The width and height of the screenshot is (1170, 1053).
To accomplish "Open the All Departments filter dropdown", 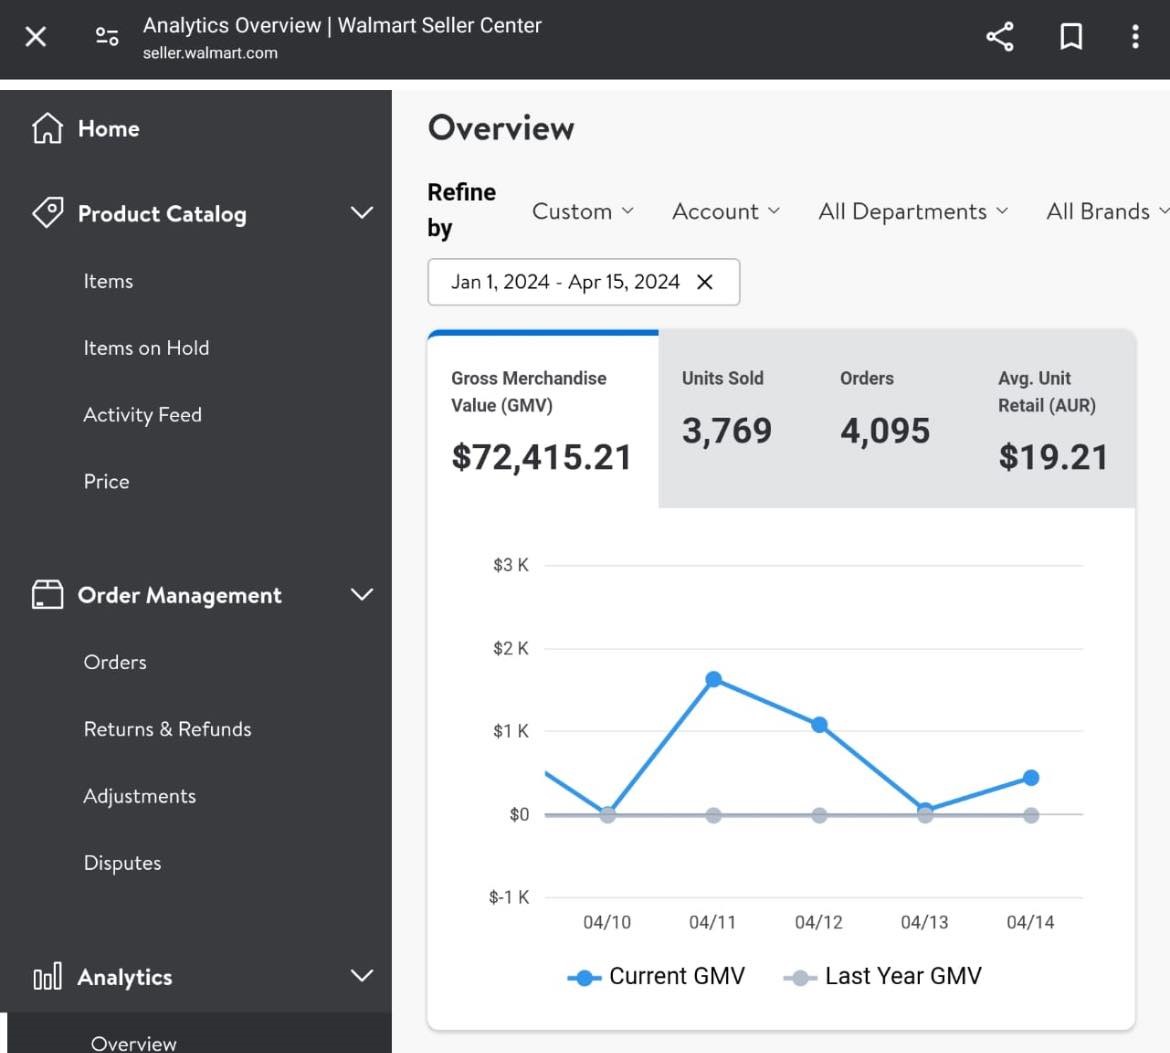I will 912,211.
